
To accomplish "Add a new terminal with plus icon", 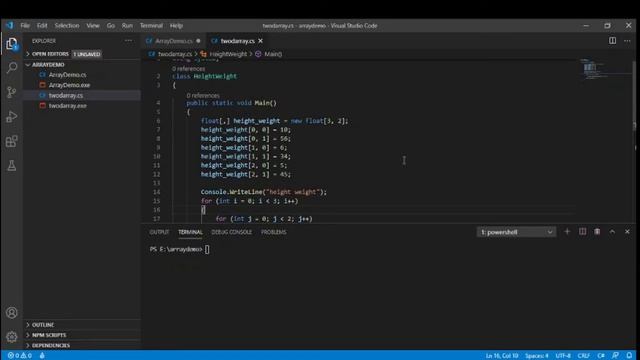I will tap(567, 231).
